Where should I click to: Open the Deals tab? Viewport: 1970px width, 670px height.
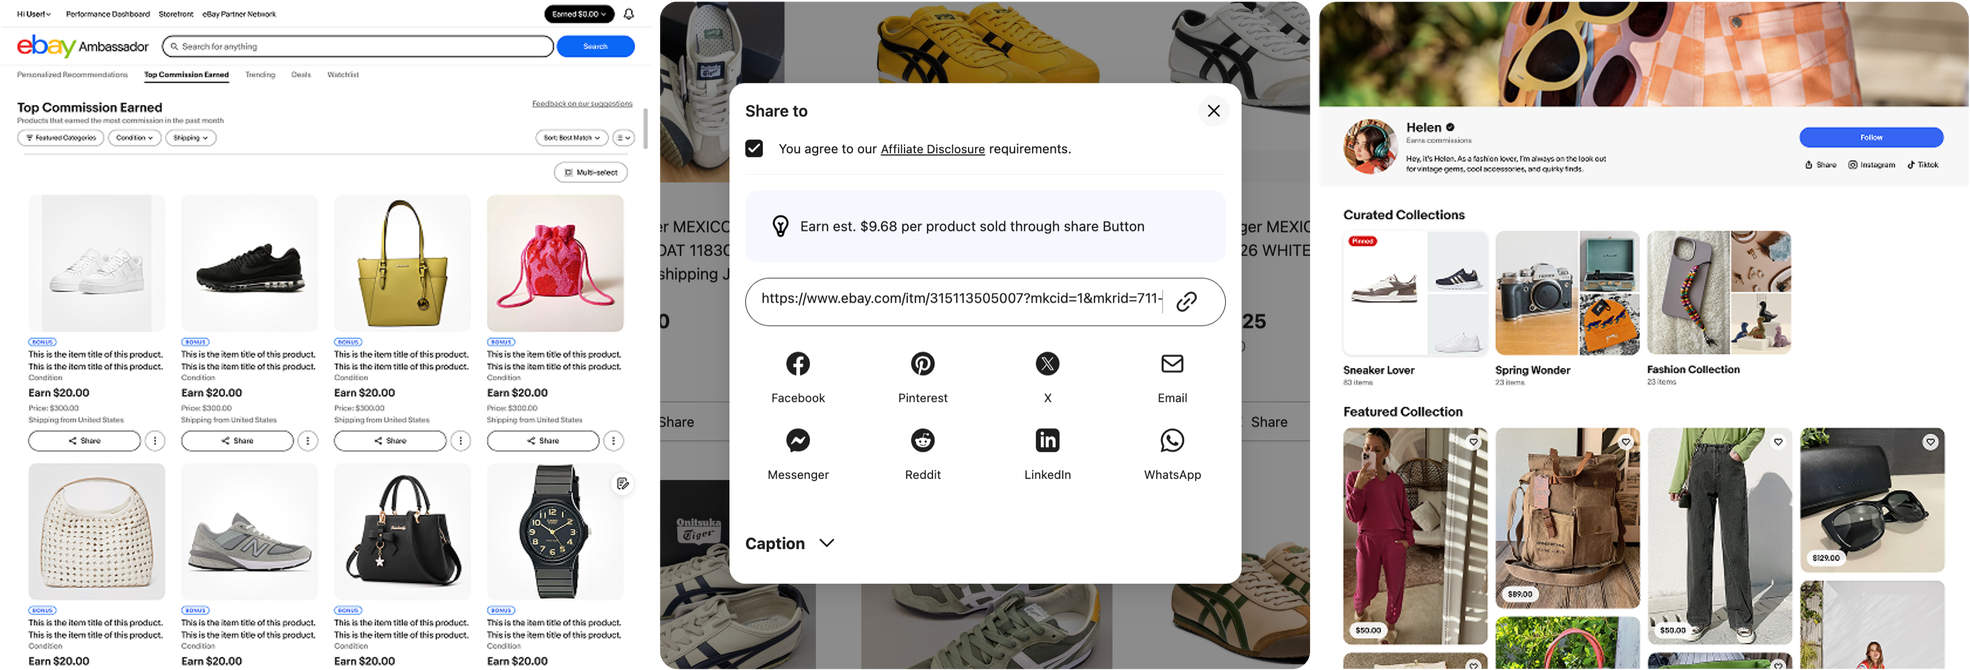[x=301, y=75]
